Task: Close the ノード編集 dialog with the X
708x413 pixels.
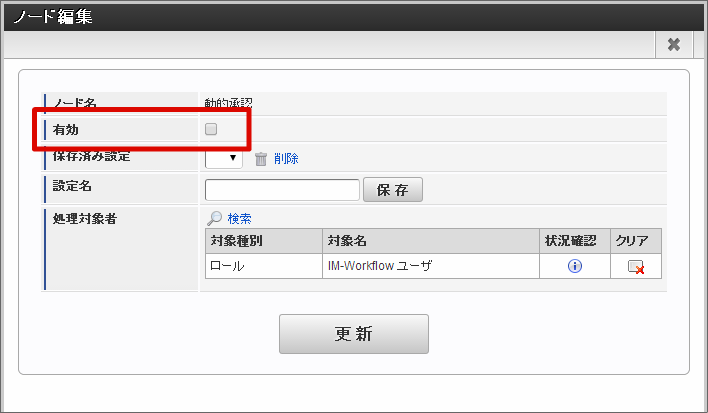Action: (x=674, y=44)
